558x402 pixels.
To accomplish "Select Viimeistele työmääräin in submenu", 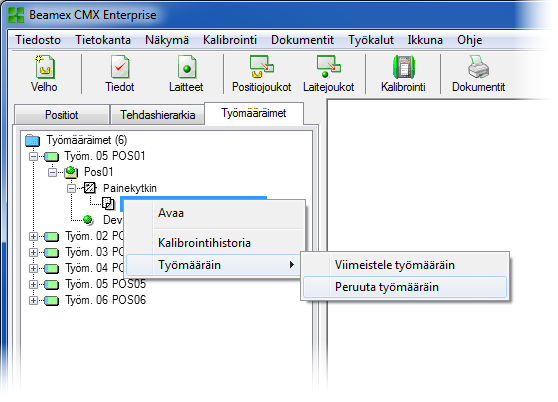I will [x=405, y=265].
